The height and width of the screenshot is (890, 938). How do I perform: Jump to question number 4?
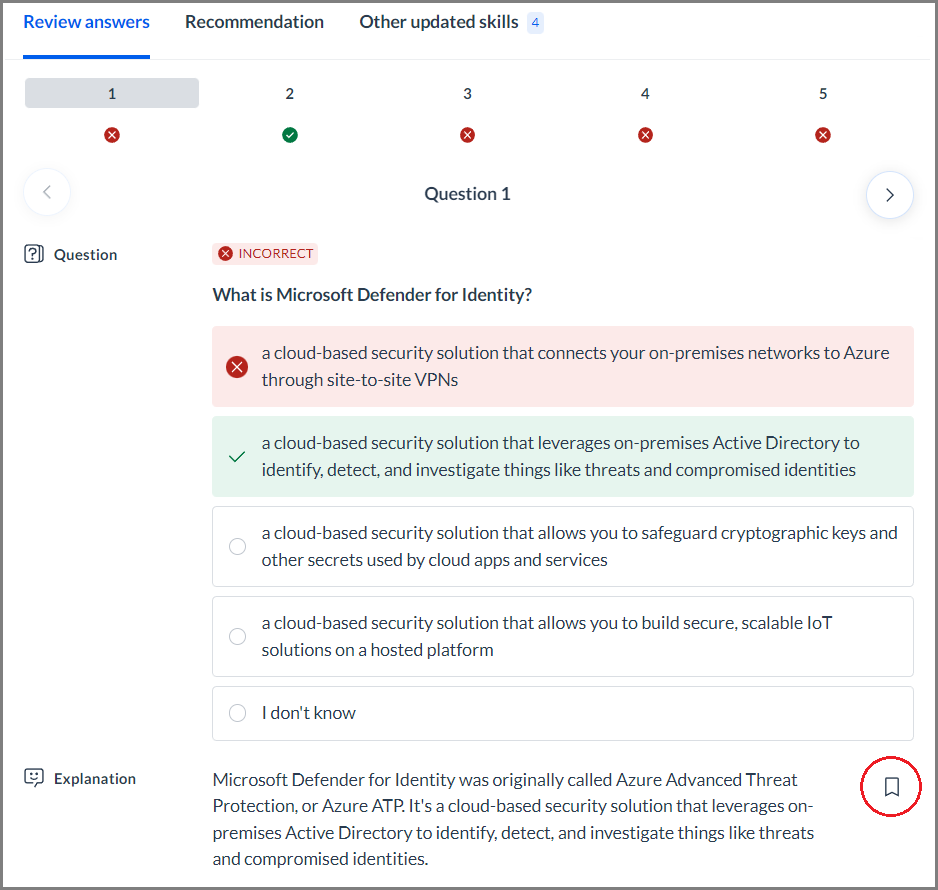point(645,93)
